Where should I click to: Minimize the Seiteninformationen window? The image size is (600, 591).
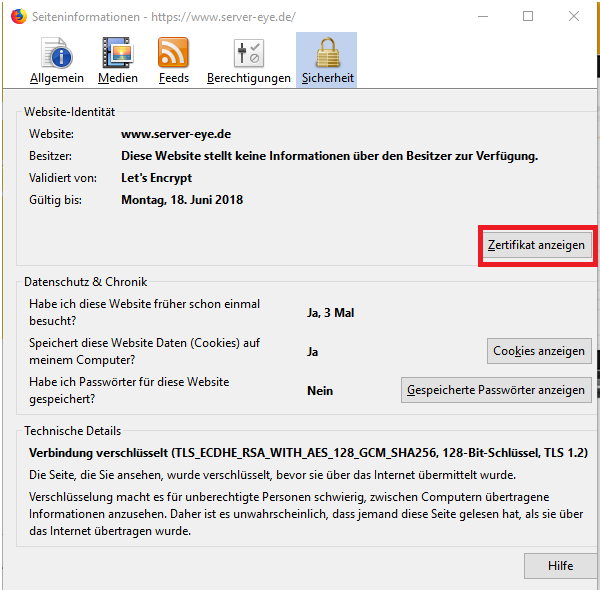click(483, 16)
